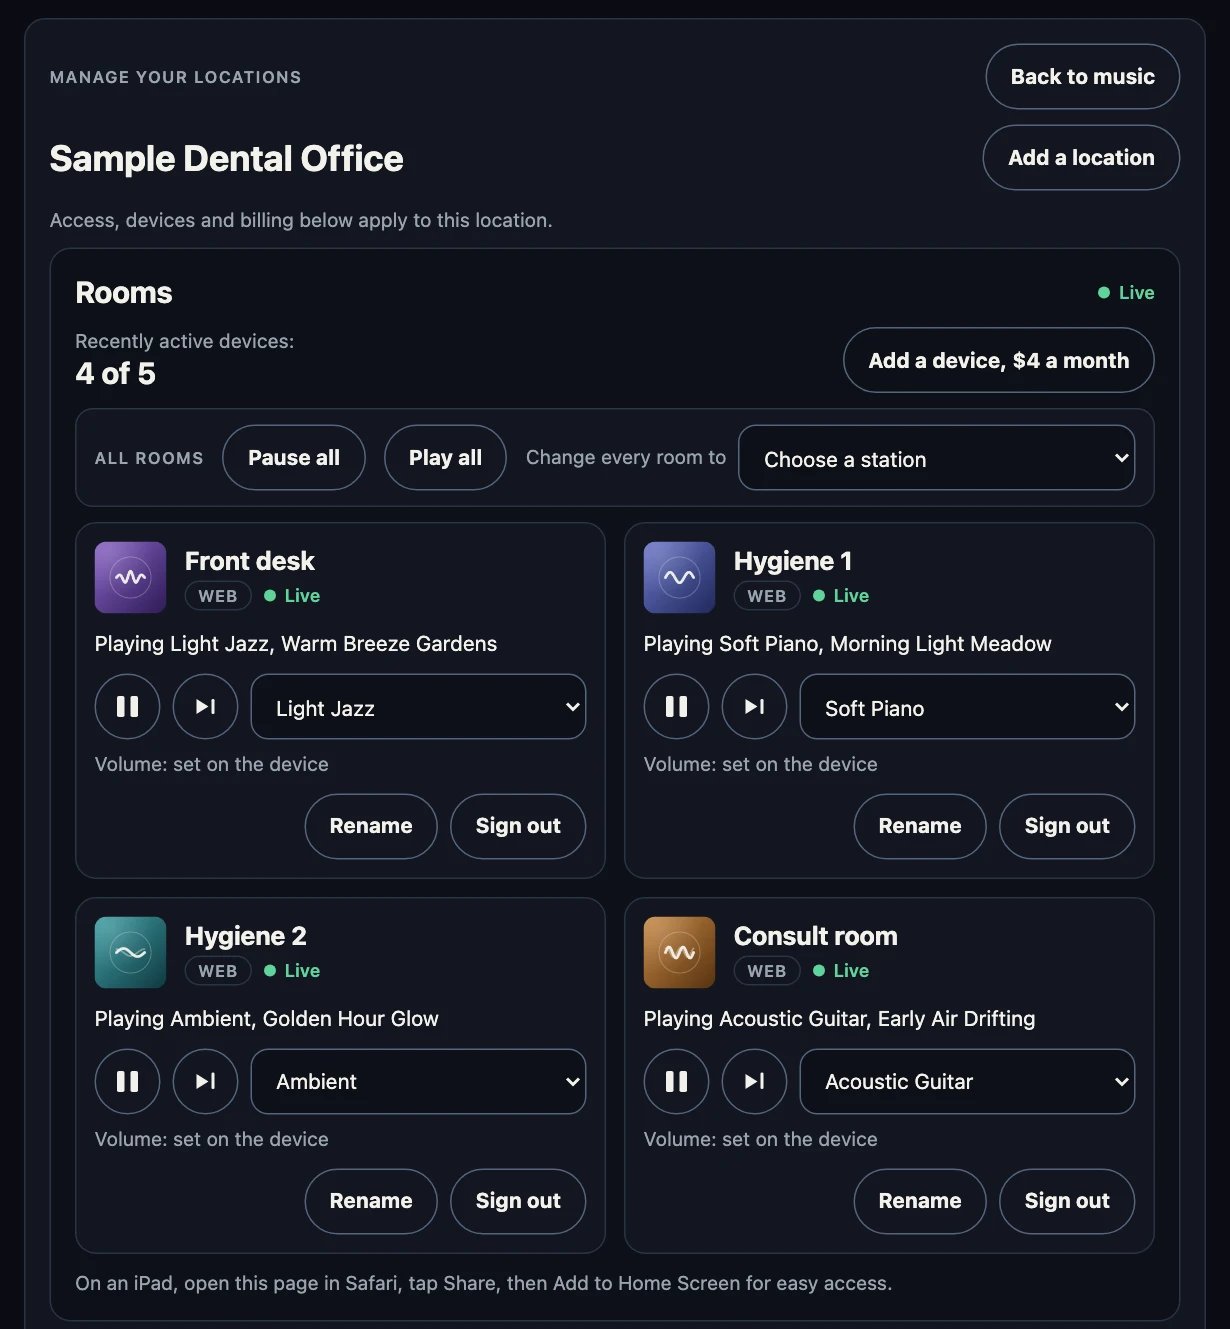The width and height of the screenshot is (1230, 1329).
Task: Click 'Playing Ambient, Golden Hour Glow' text
Action: 267,1019
